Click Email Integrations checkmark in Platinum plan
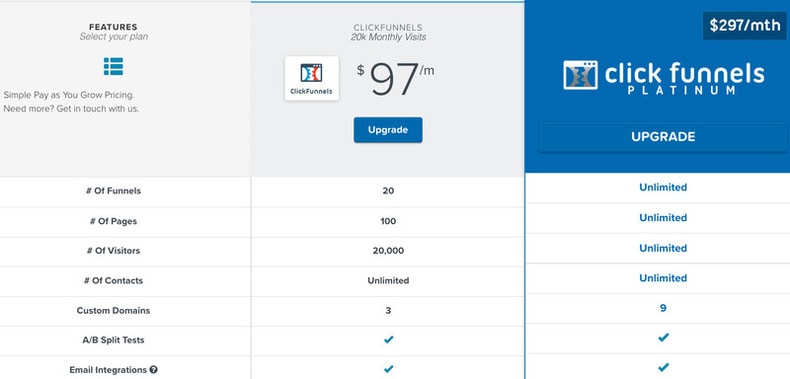Screen dimensions: 790x379 click(x=664, y=367)
